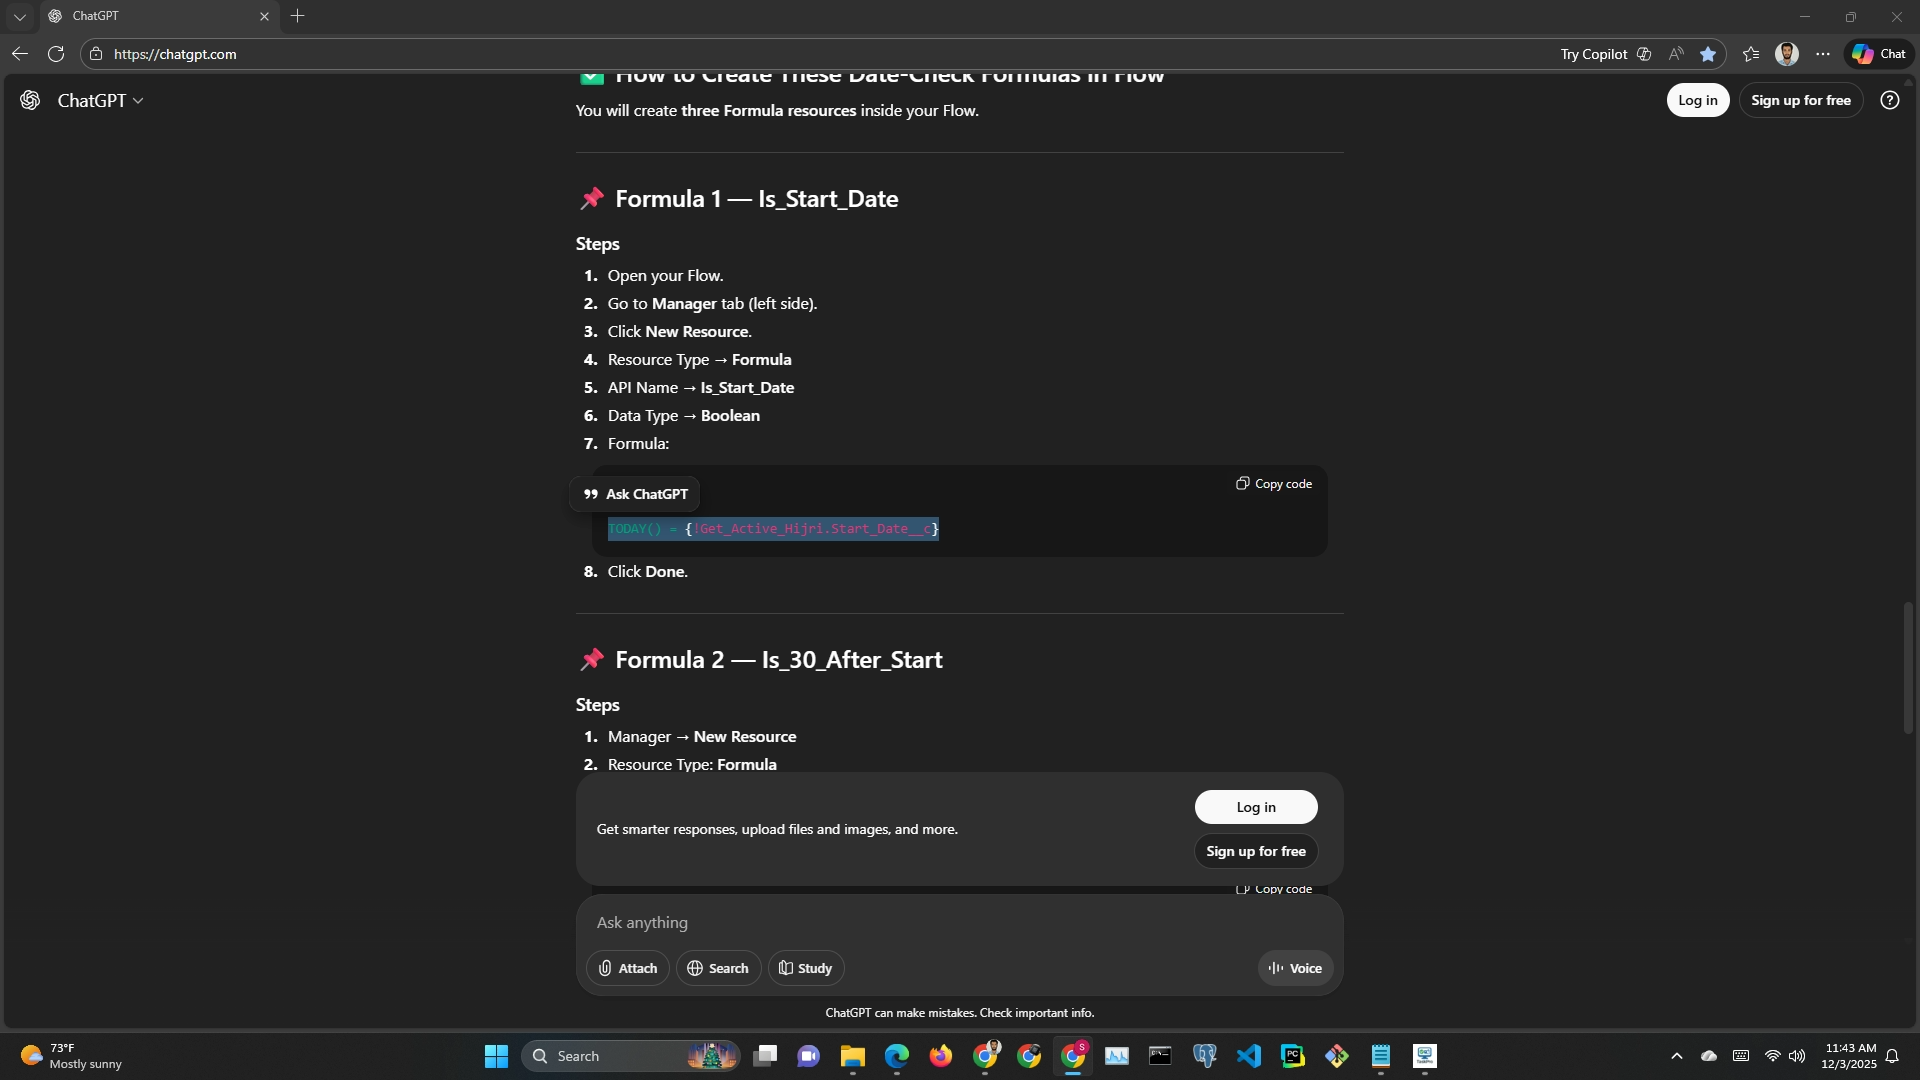This screenshot has height=1080, width=1920.
Task: Click Copy code above the formula block
Action: tap(1273, 484)
